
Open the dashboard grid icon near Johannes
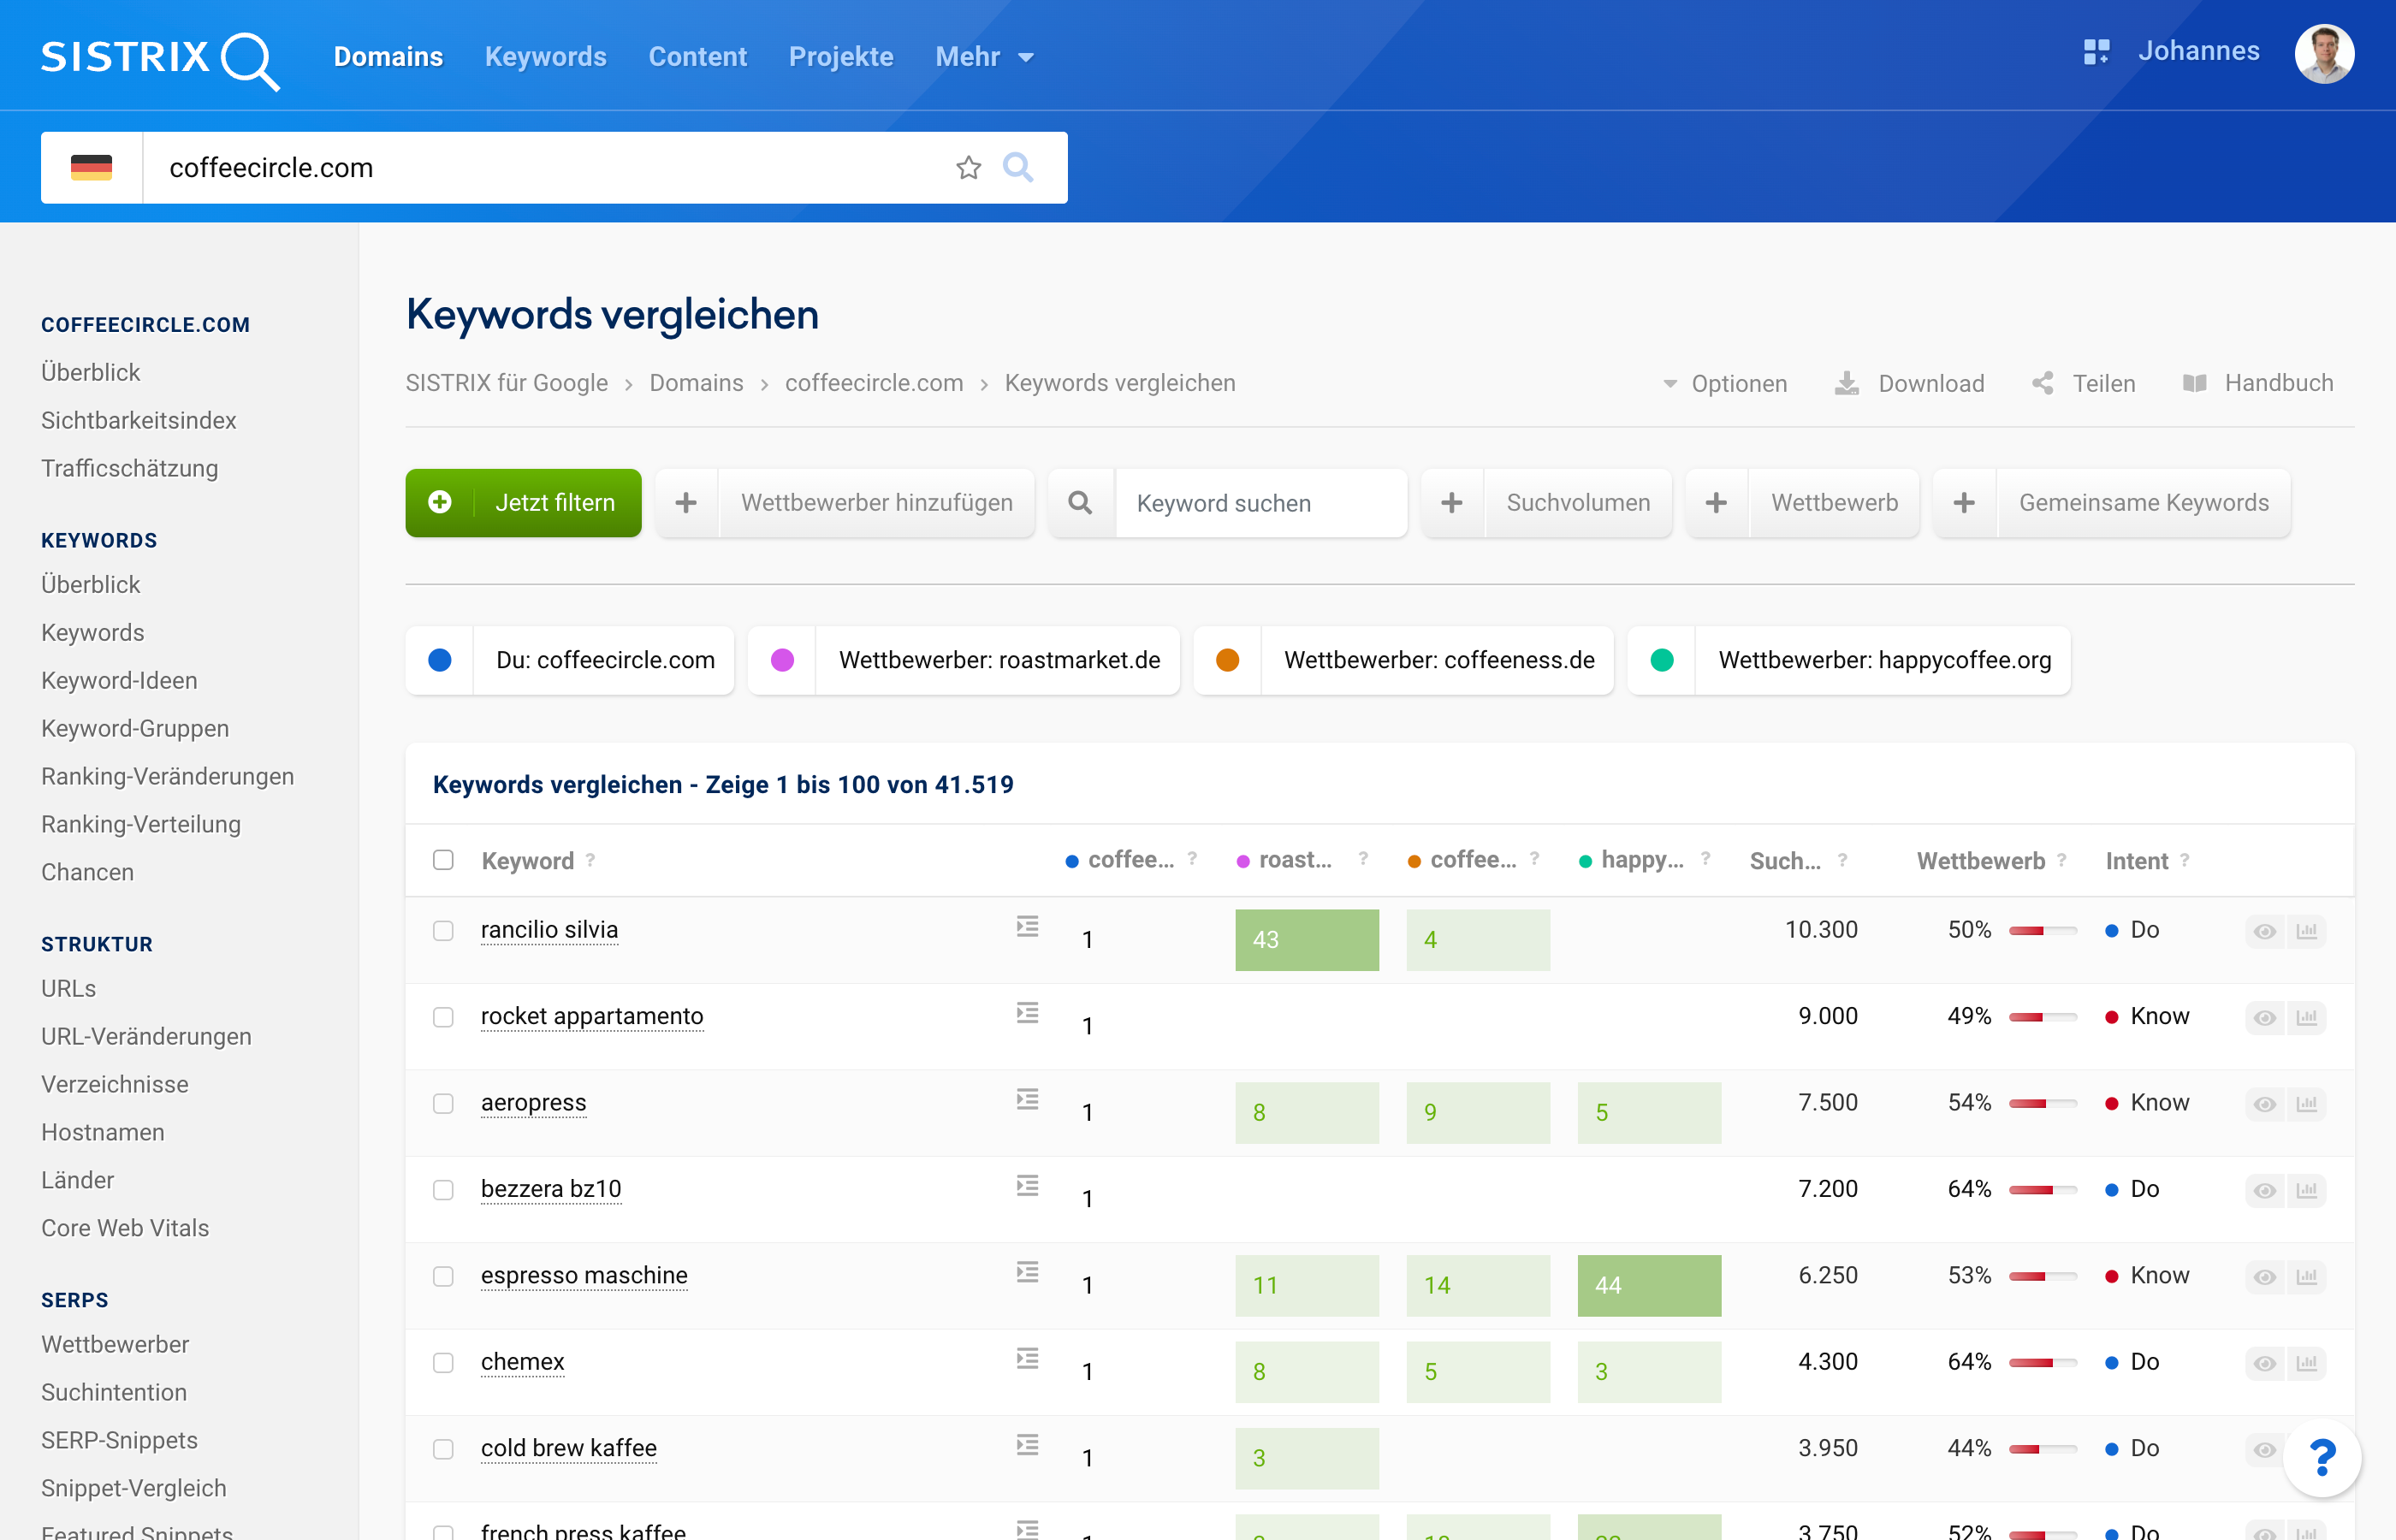[2096, 52]
